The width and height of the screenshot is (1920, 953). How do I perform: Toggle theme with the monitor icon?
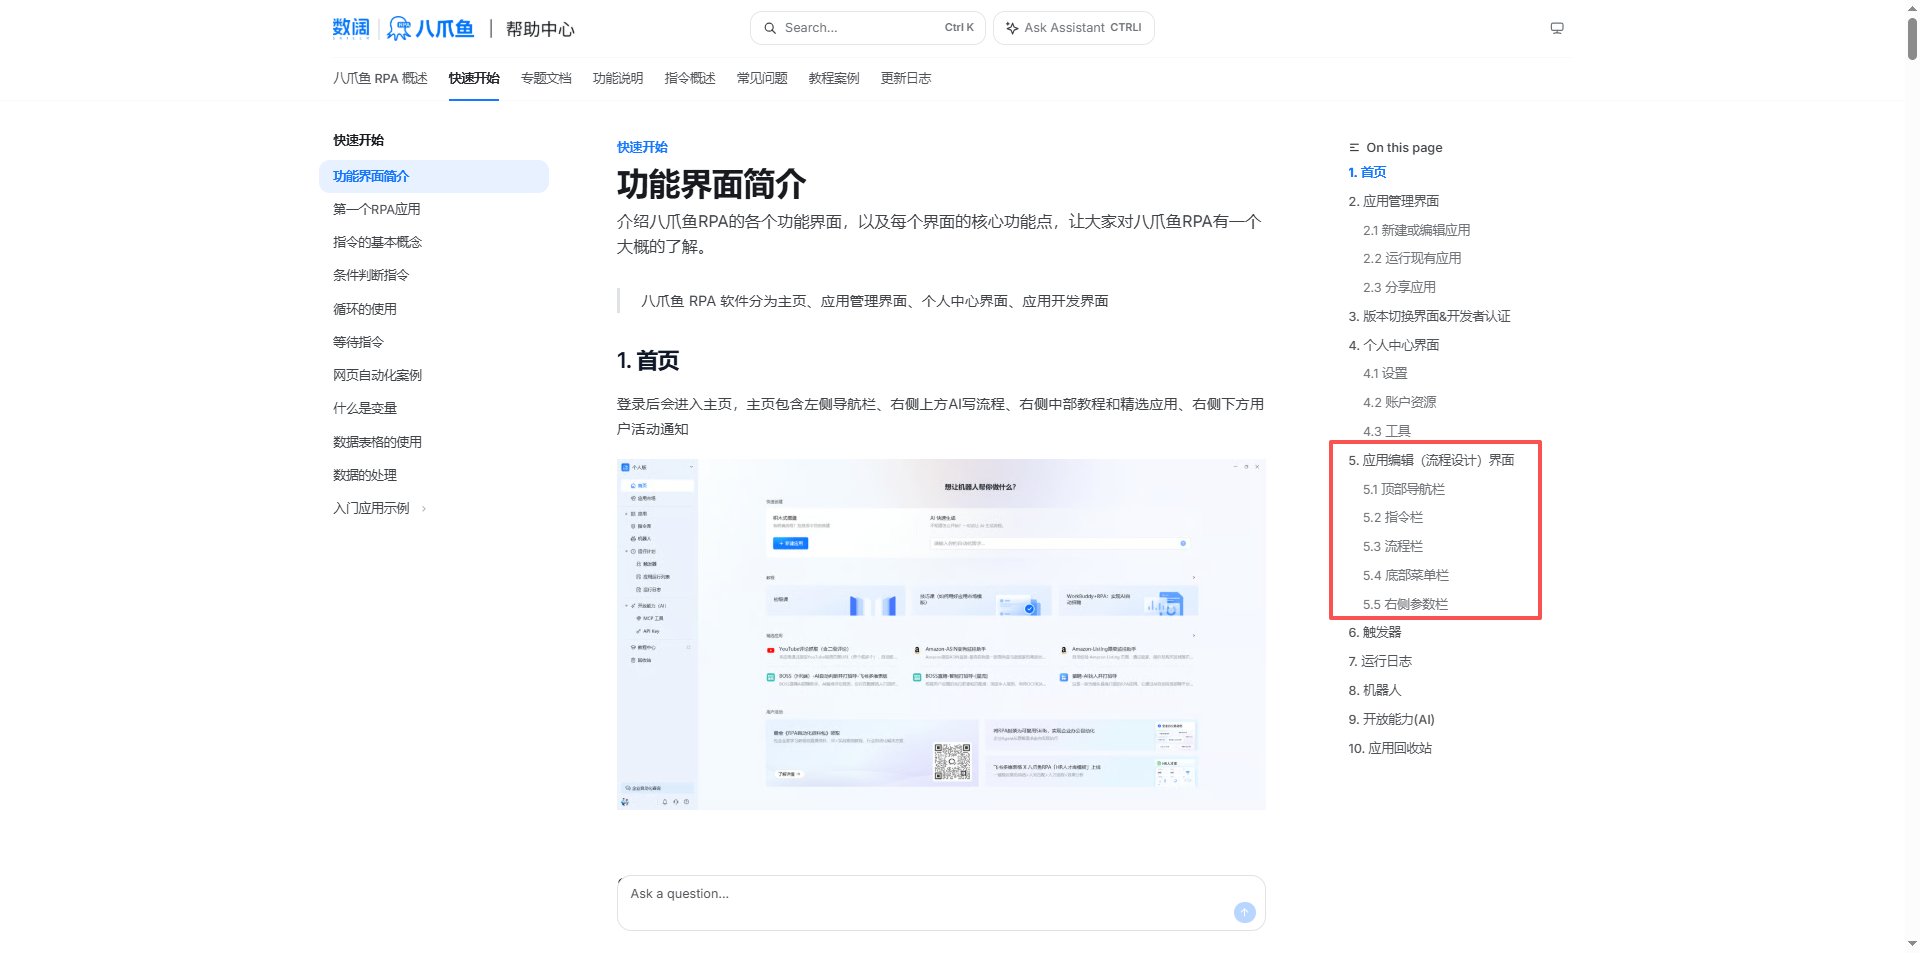[x=1557, y=28]
